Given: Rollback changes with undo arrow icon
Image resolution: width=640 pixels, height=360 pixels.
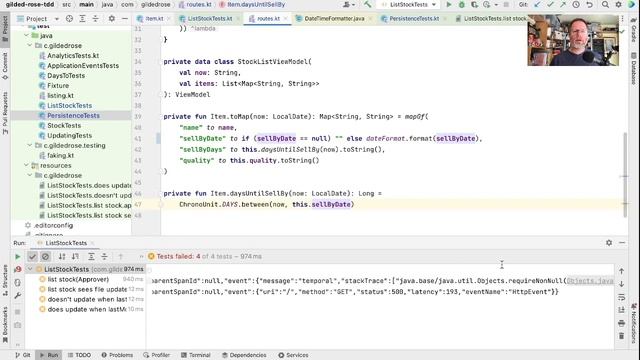Looking at the screenshot, I should pos(589,4).
